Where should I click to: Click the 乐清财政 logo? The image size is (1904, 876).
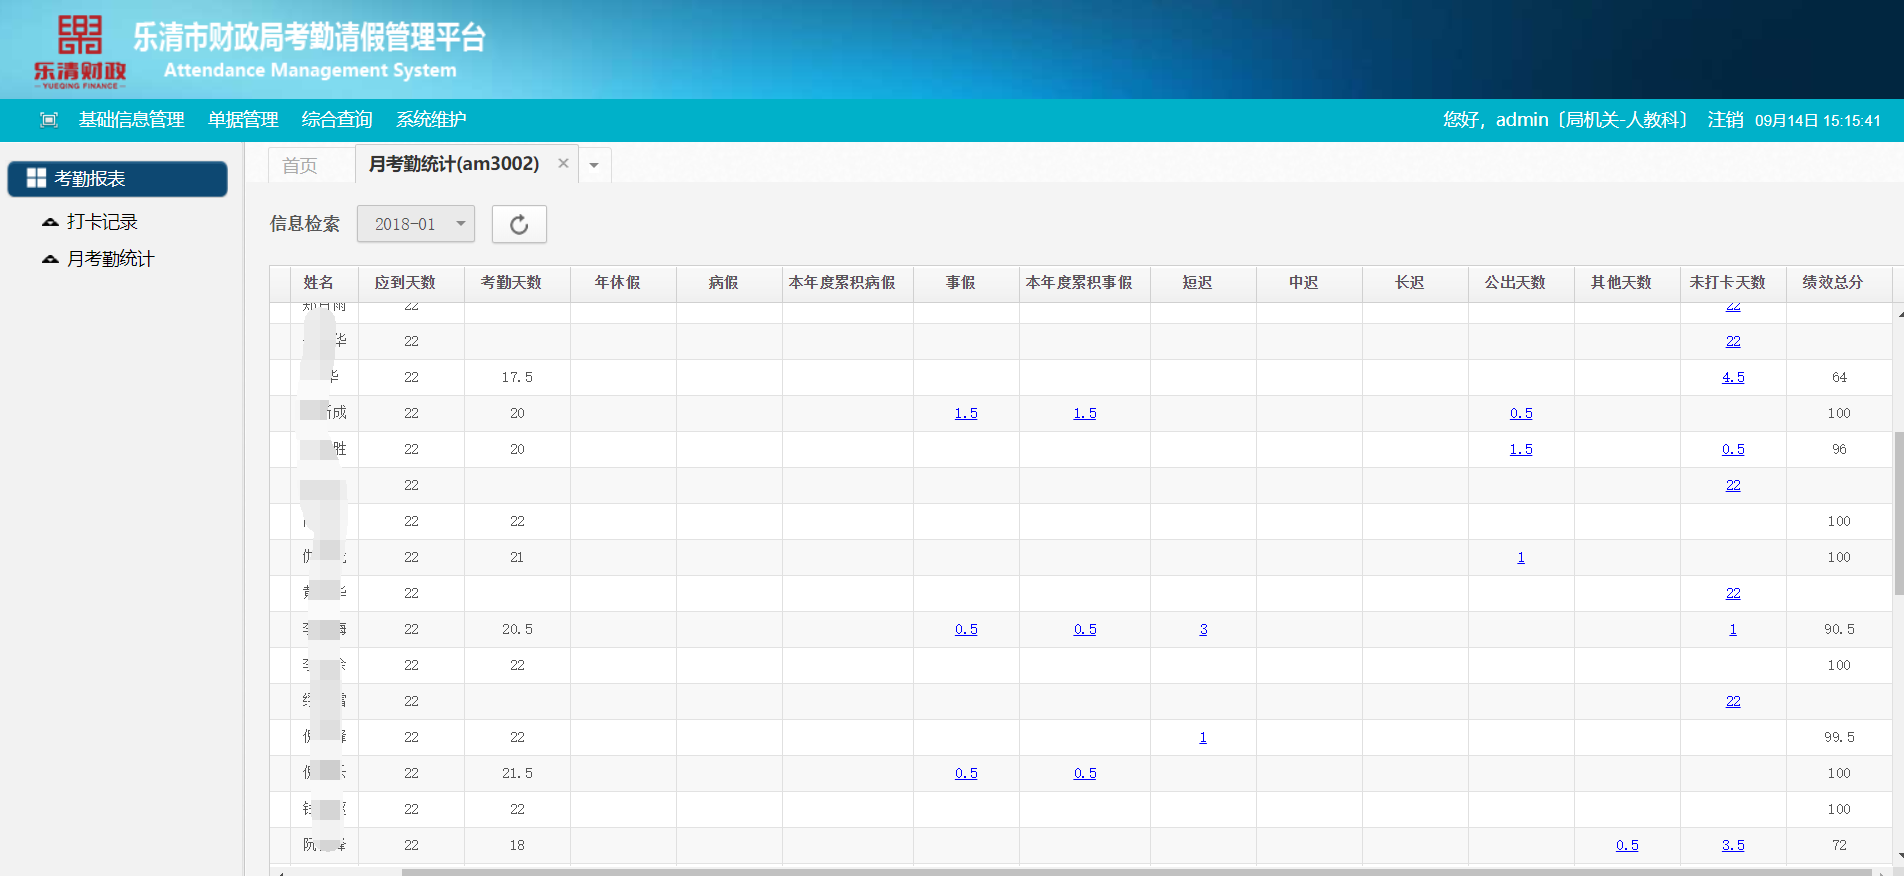pos(80,52)
